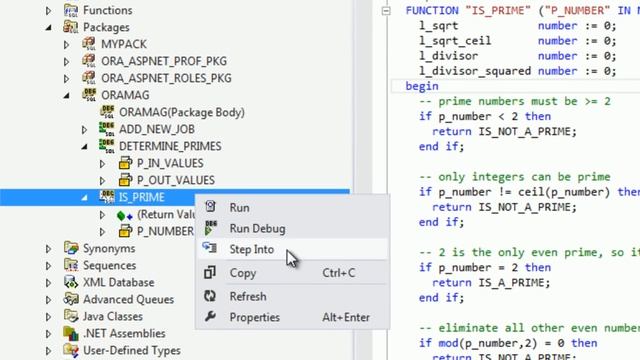Click the Java Classes folder icon
Screen dimensions: 640x360
(x=71, y=316)
